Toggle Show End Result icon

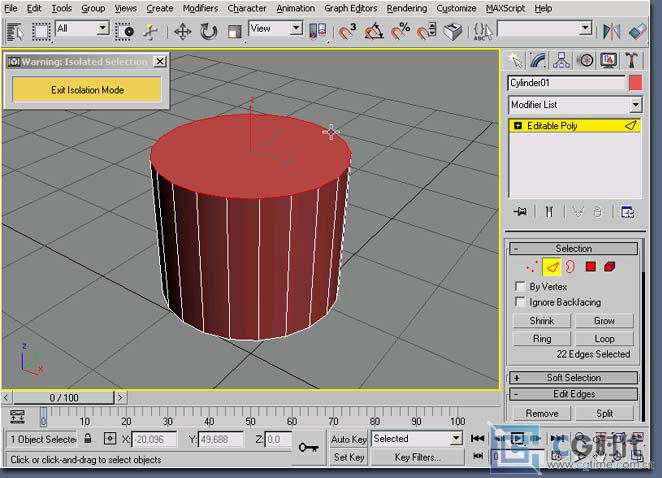click(549, 212)
